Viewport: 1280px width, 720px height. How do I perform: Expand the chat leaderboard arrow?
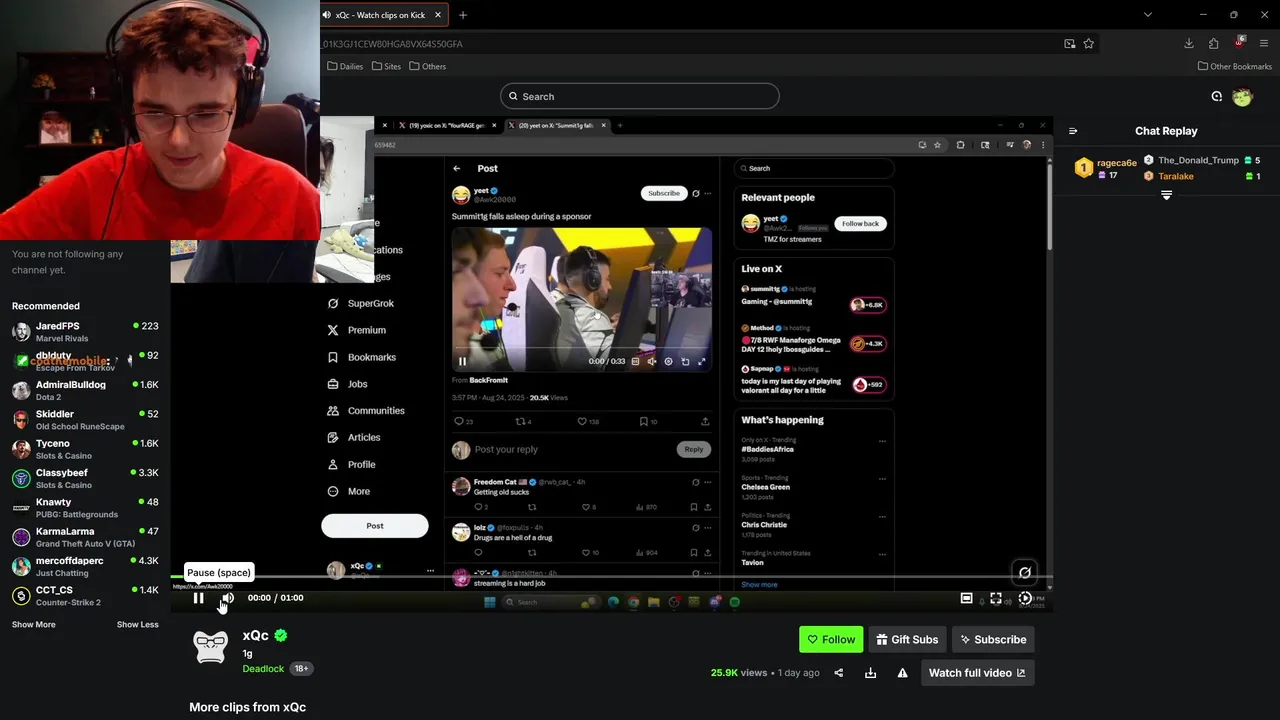click(x=1166, y=195)
